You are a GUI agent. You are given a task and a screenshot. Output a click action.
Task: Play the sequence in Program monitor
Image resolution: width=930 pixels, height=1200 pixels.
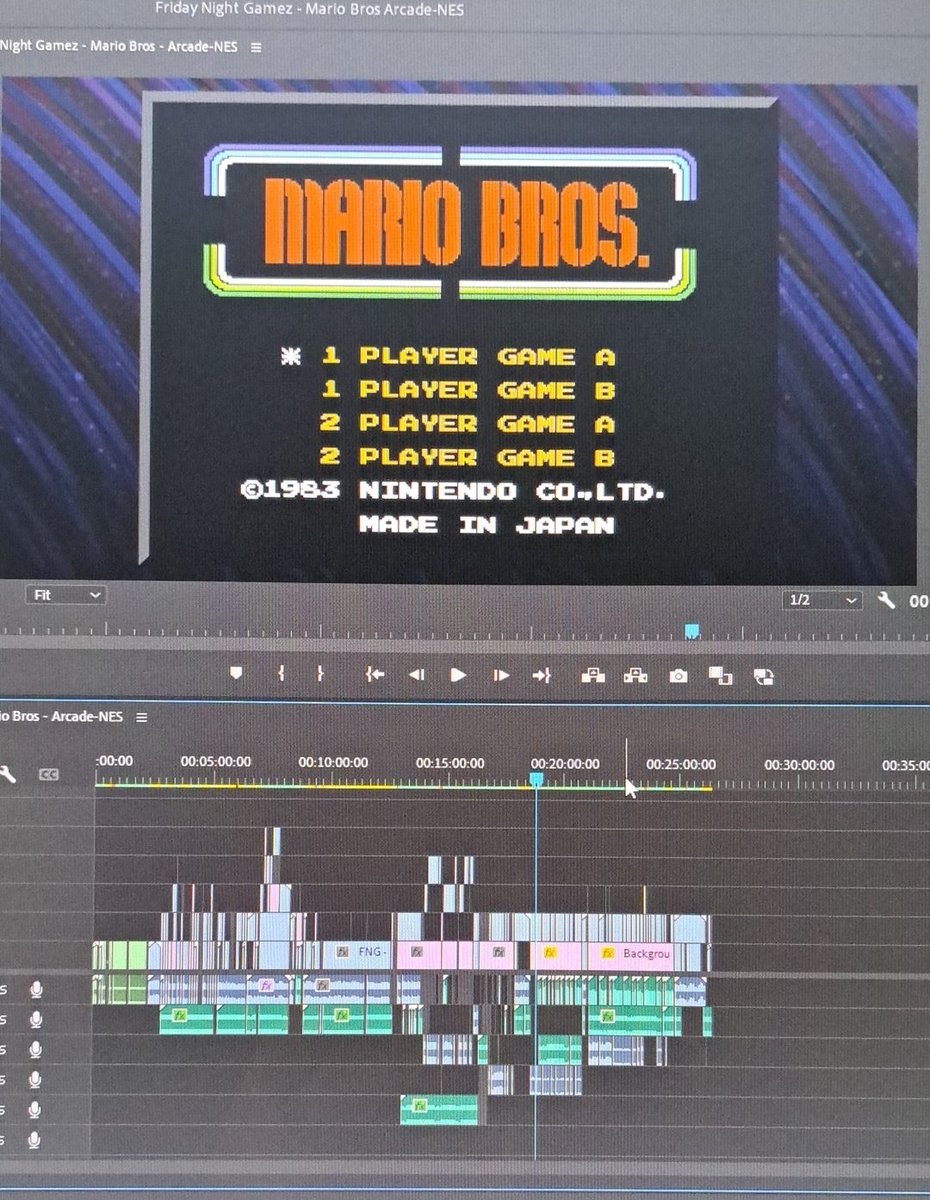click(458, 675)
